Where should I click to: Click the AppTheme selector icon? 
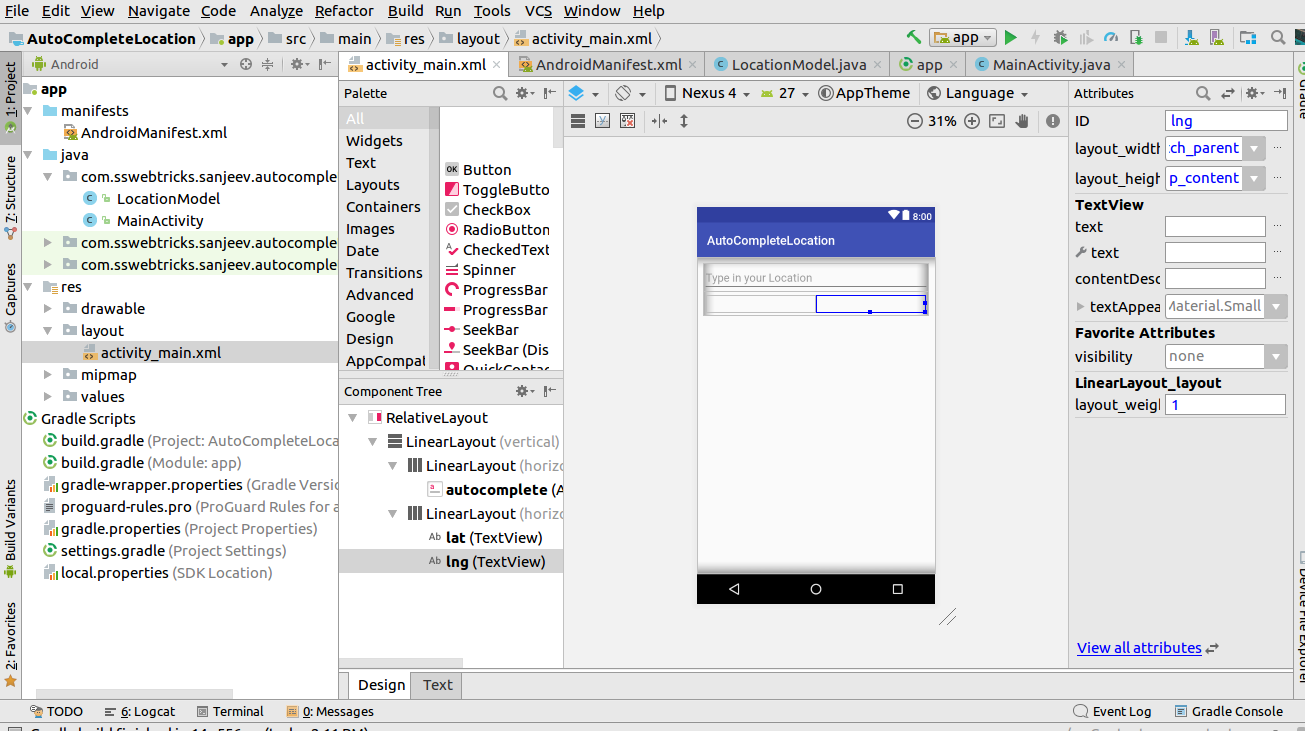coord(824,92)
